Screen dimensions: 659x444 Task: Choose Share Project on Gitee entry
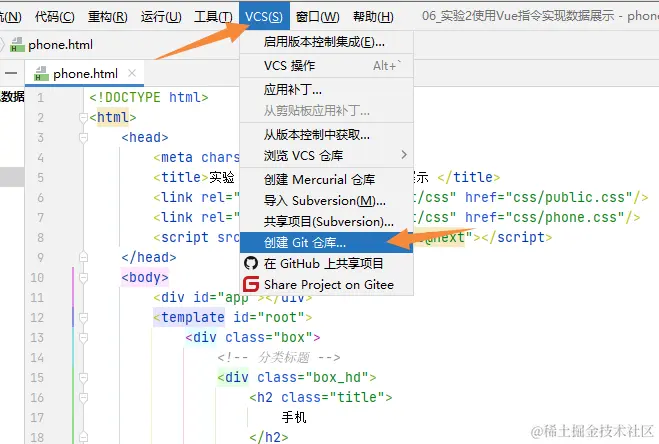327,285
